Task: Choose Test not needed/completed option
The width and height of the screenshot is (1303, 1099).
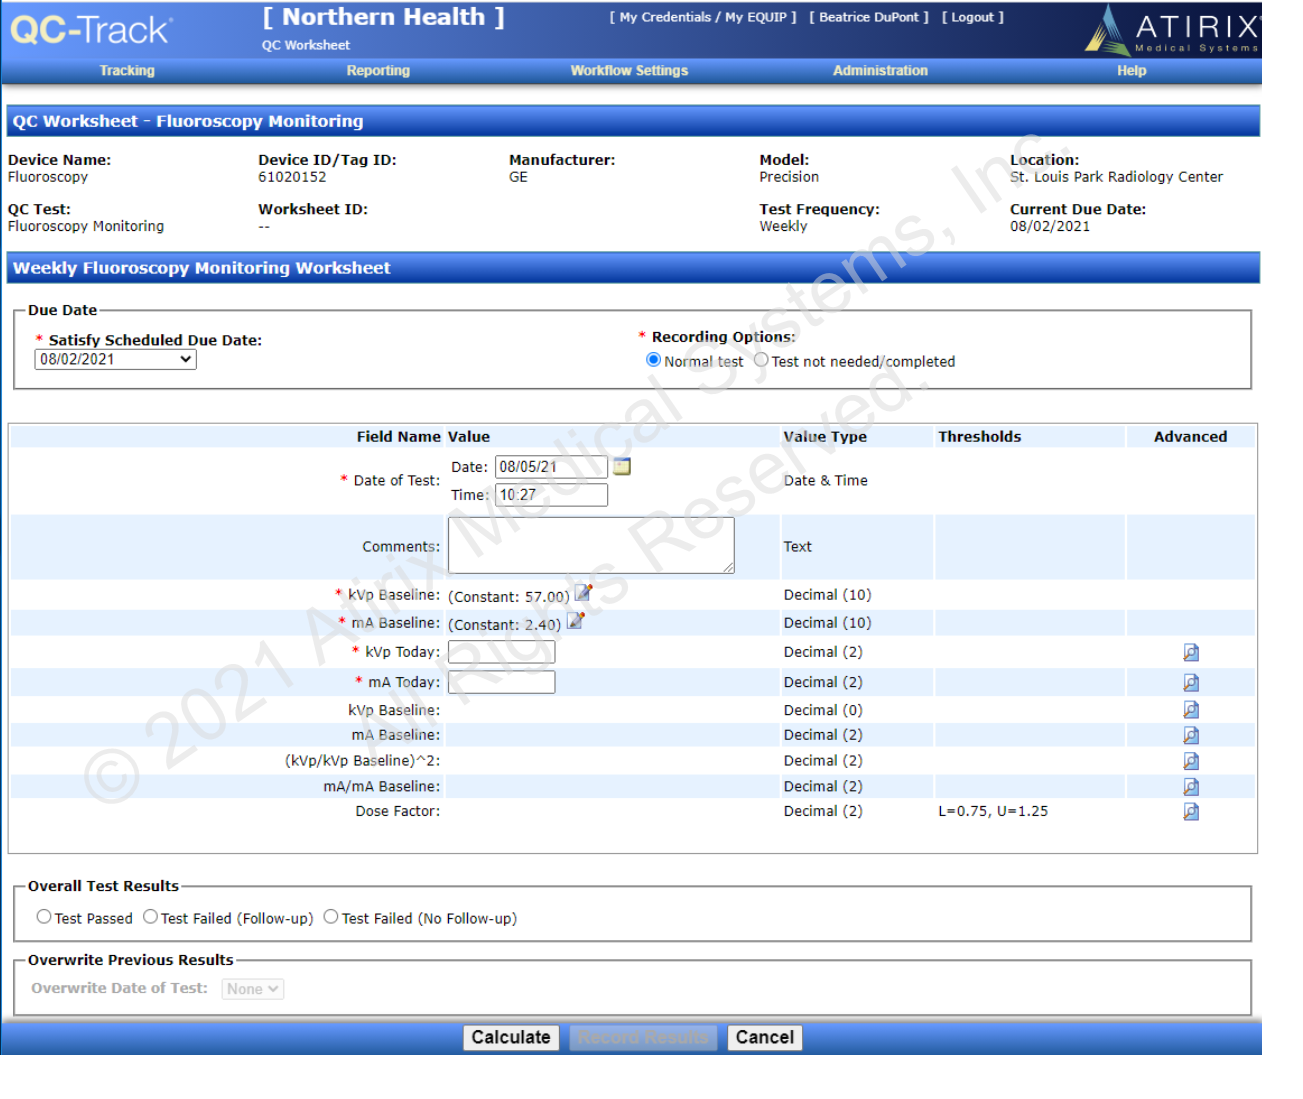Action: click(x=761, y=360)
